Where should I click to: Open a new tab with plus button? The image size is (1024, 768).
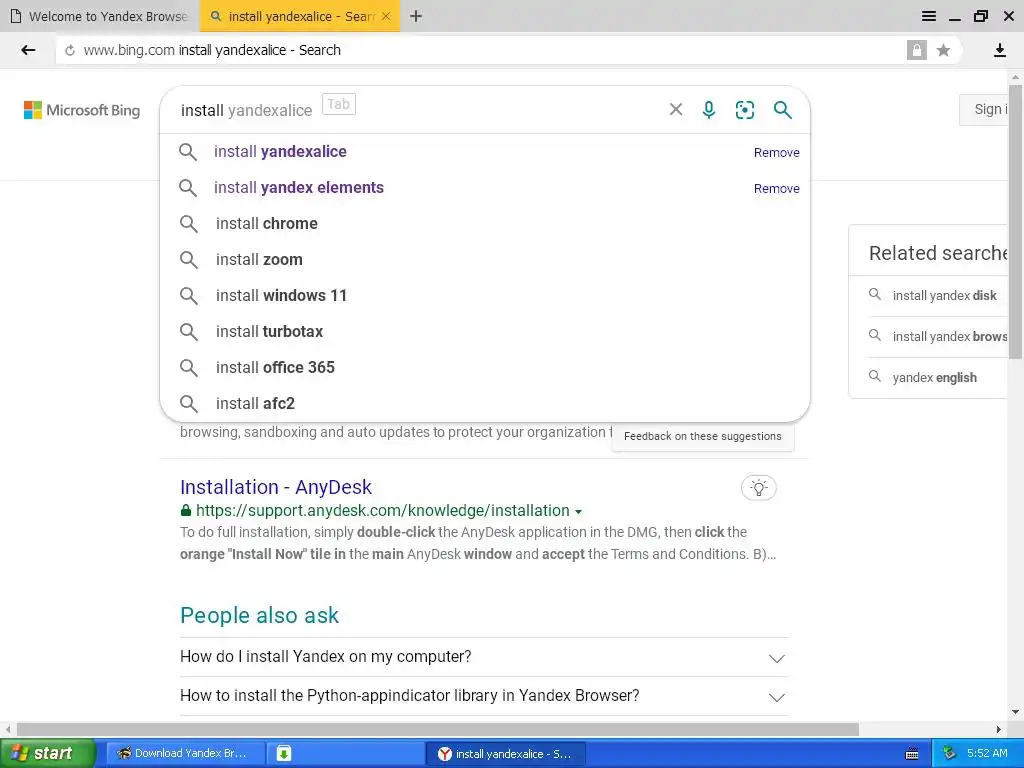(x=416, y=16)
